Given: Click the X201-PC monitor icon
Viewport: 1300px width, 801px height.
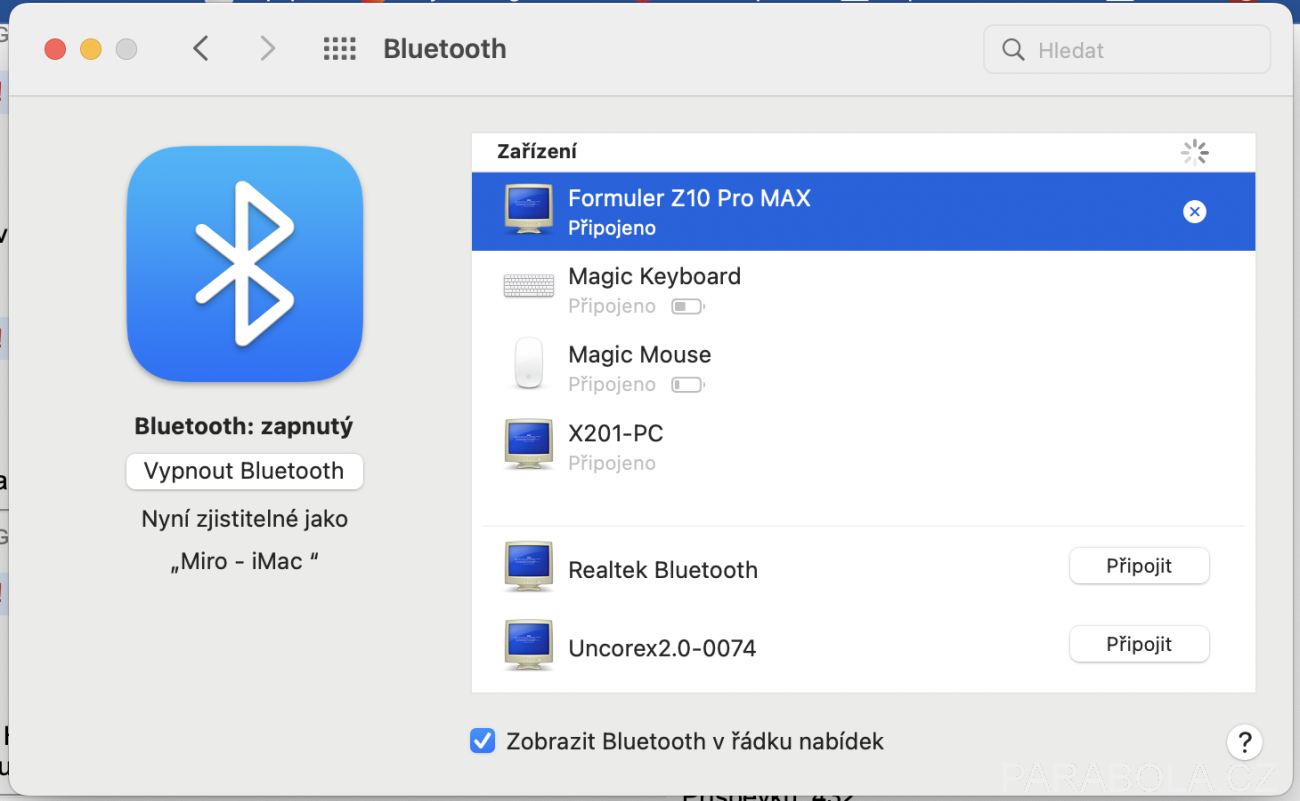Looking at the screenshot, I should (529, 445).
